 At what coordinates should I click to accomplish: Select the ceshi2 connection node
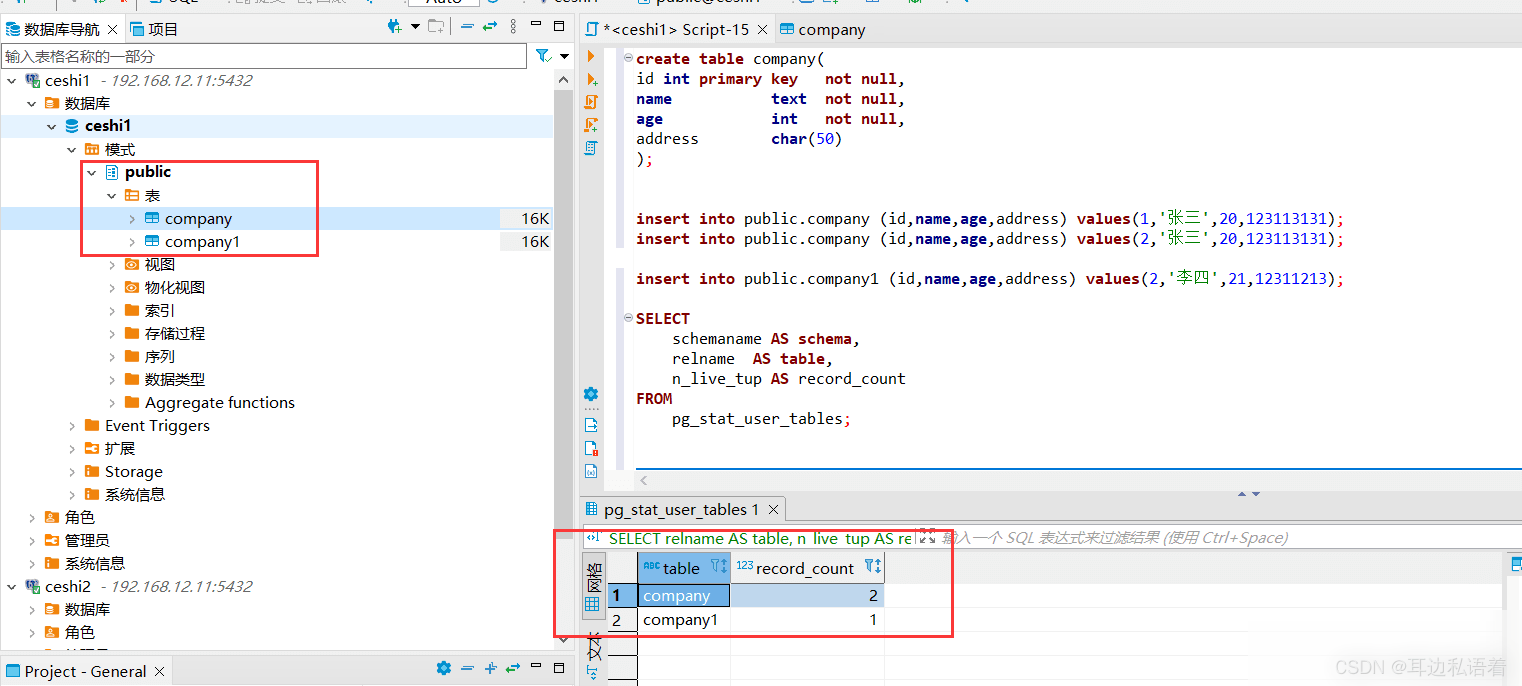(x=67, y=586)
